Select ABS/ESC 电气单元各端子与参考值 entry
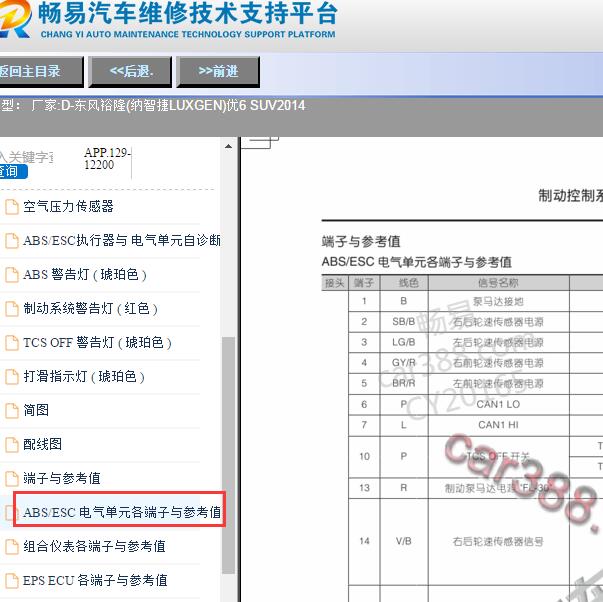 click(122, 512)
